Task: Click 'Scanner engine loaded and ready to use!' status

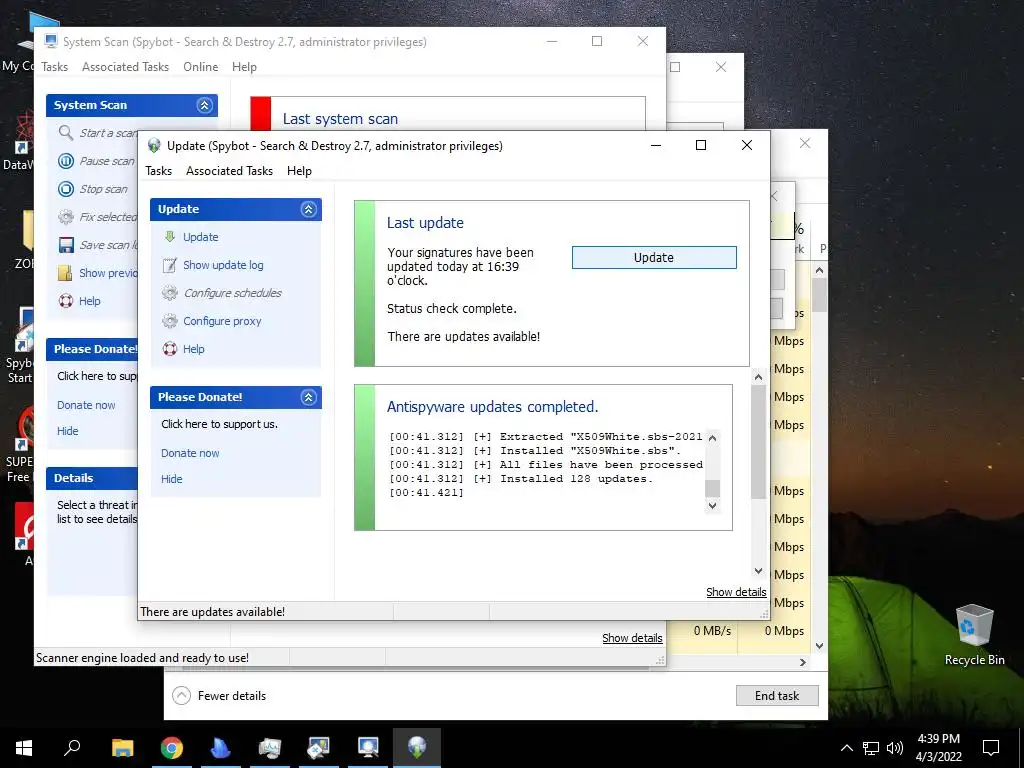Action: pos(142,658)
